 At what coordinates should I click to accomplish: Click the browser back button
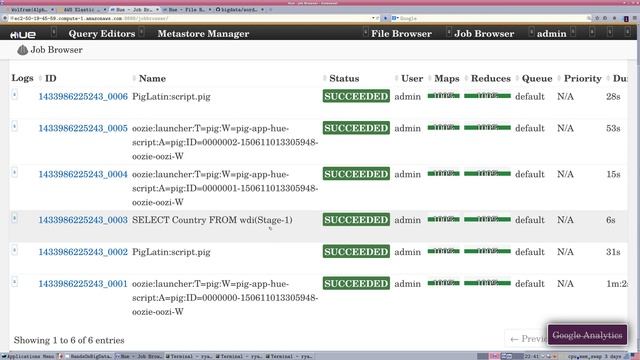[4, 18]
